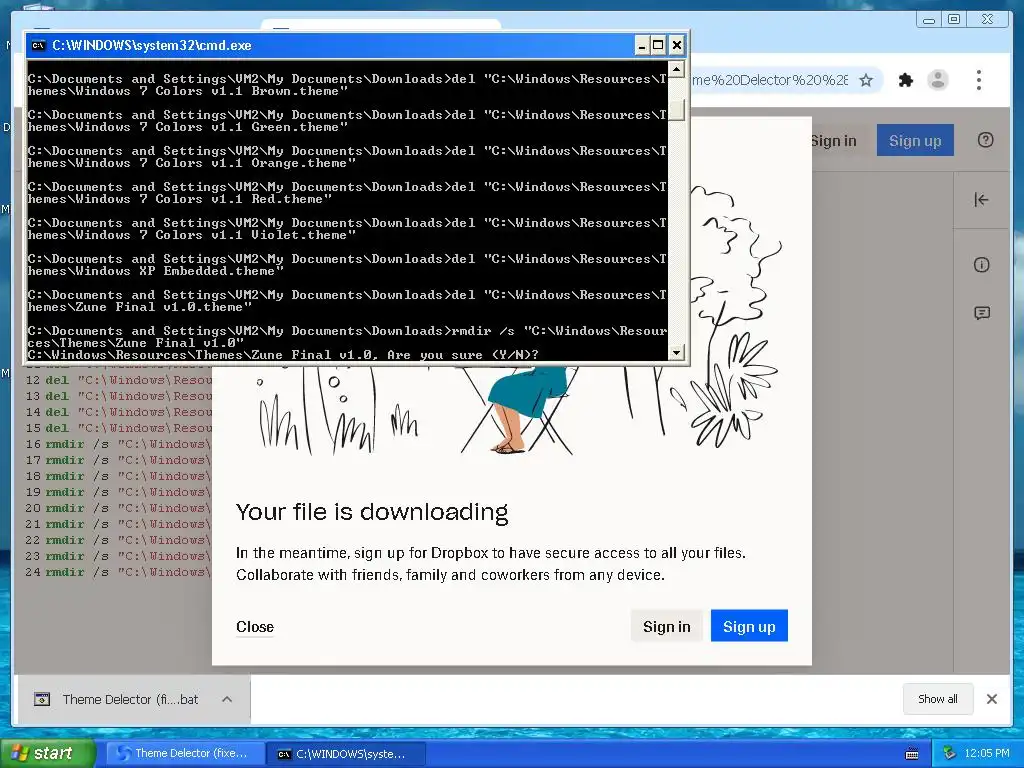Click the downloaded bat file icon

point(42,699)
